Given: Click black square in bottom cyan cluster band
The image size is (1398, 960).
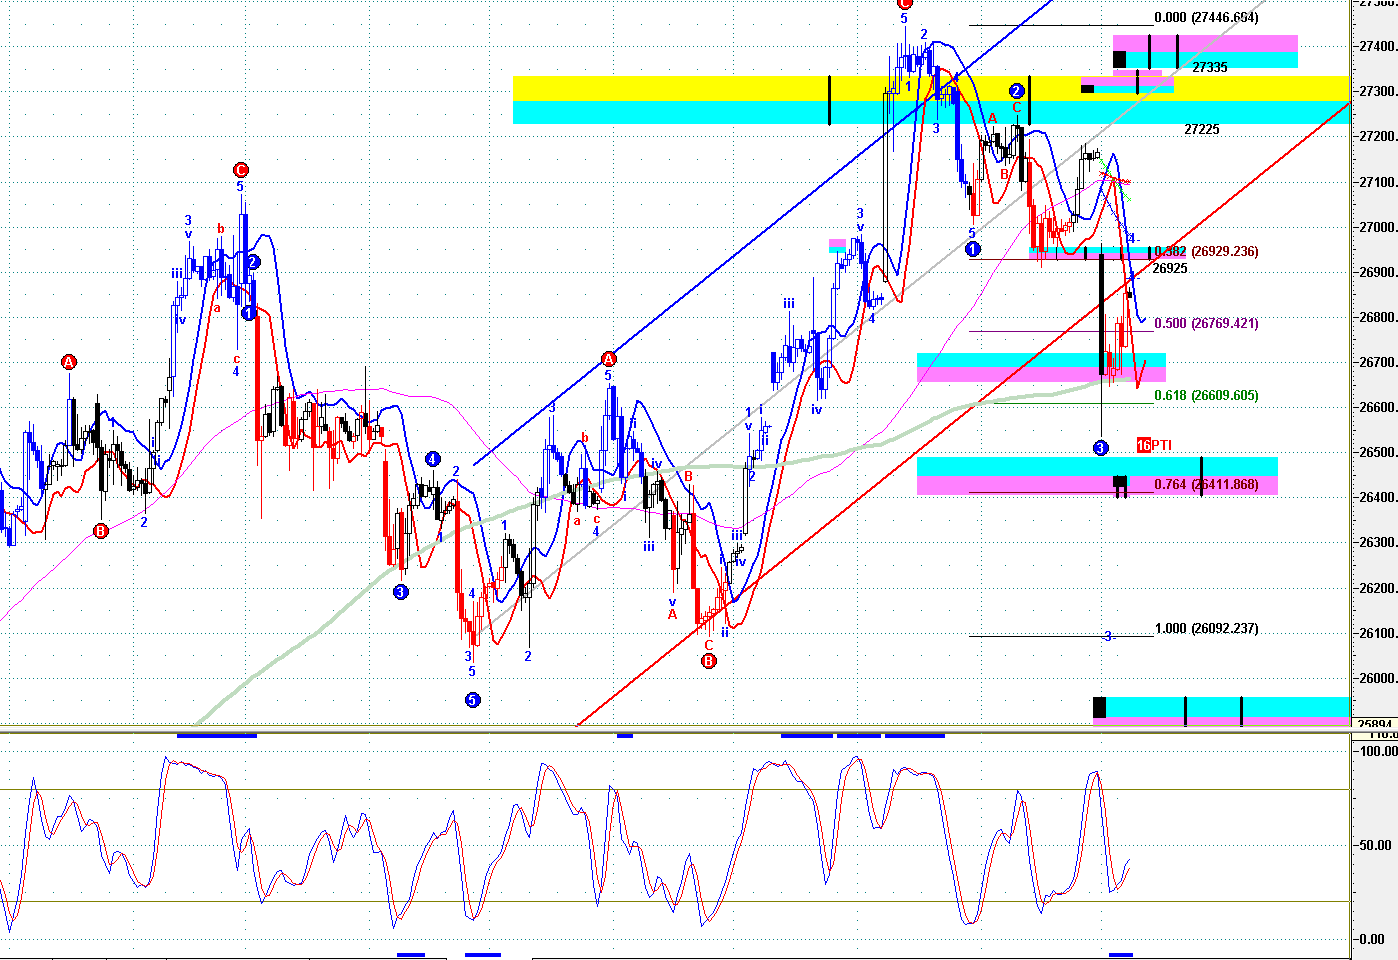Looking at the screenshot, I should point(1099,707).
